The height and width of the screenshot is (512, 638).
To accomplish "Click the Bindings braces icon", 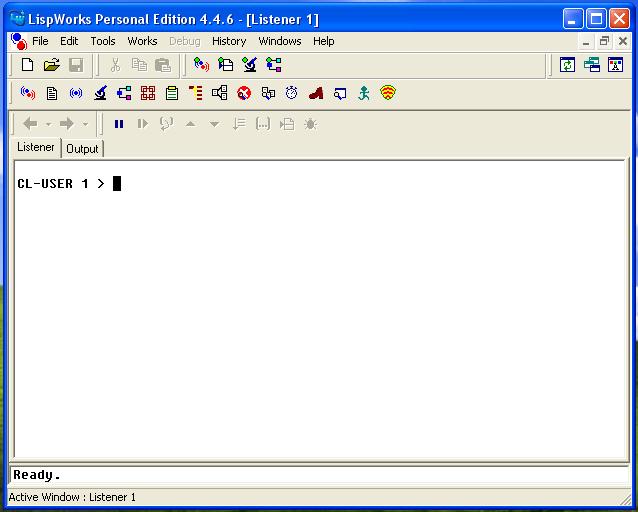I will 263,124.
